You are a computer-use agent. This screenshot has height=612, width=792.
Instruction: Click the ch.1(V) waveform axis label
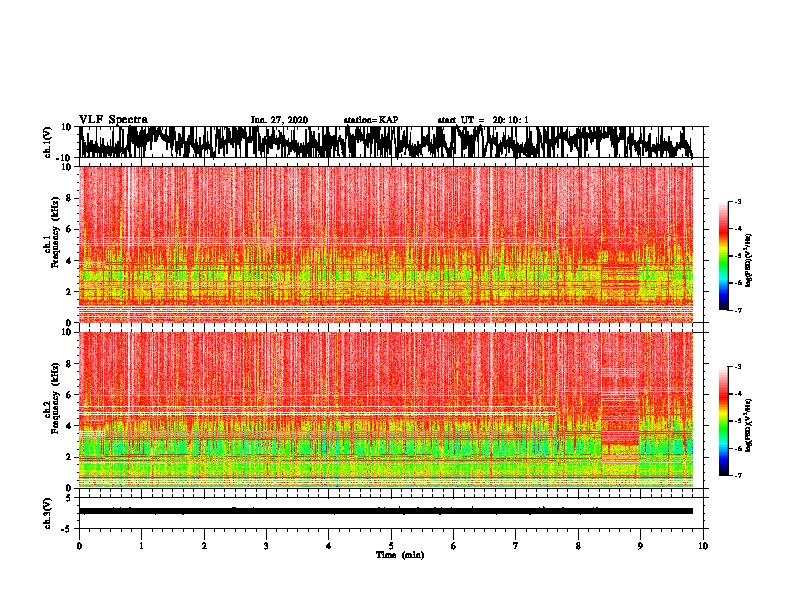[48, 142]
